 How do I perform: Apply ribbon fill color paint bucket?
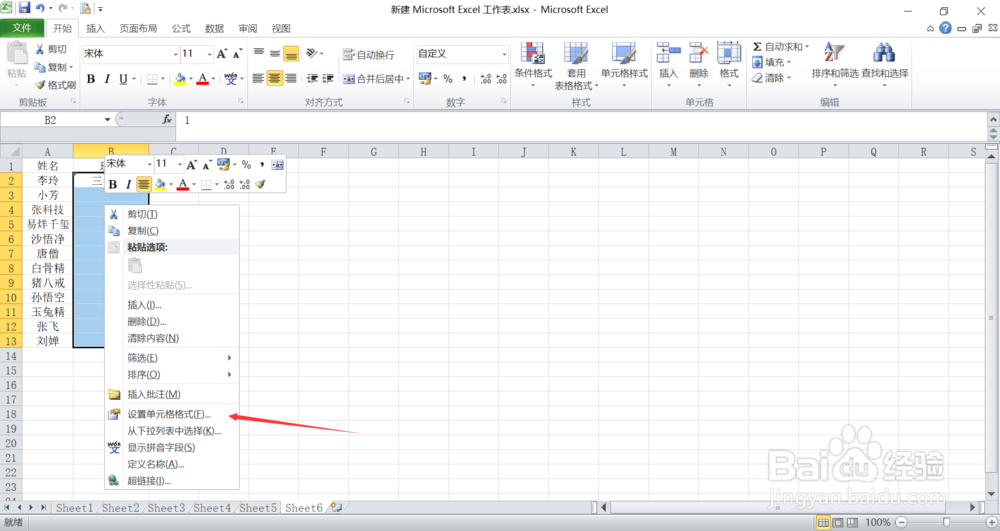[x=180, y=79]
